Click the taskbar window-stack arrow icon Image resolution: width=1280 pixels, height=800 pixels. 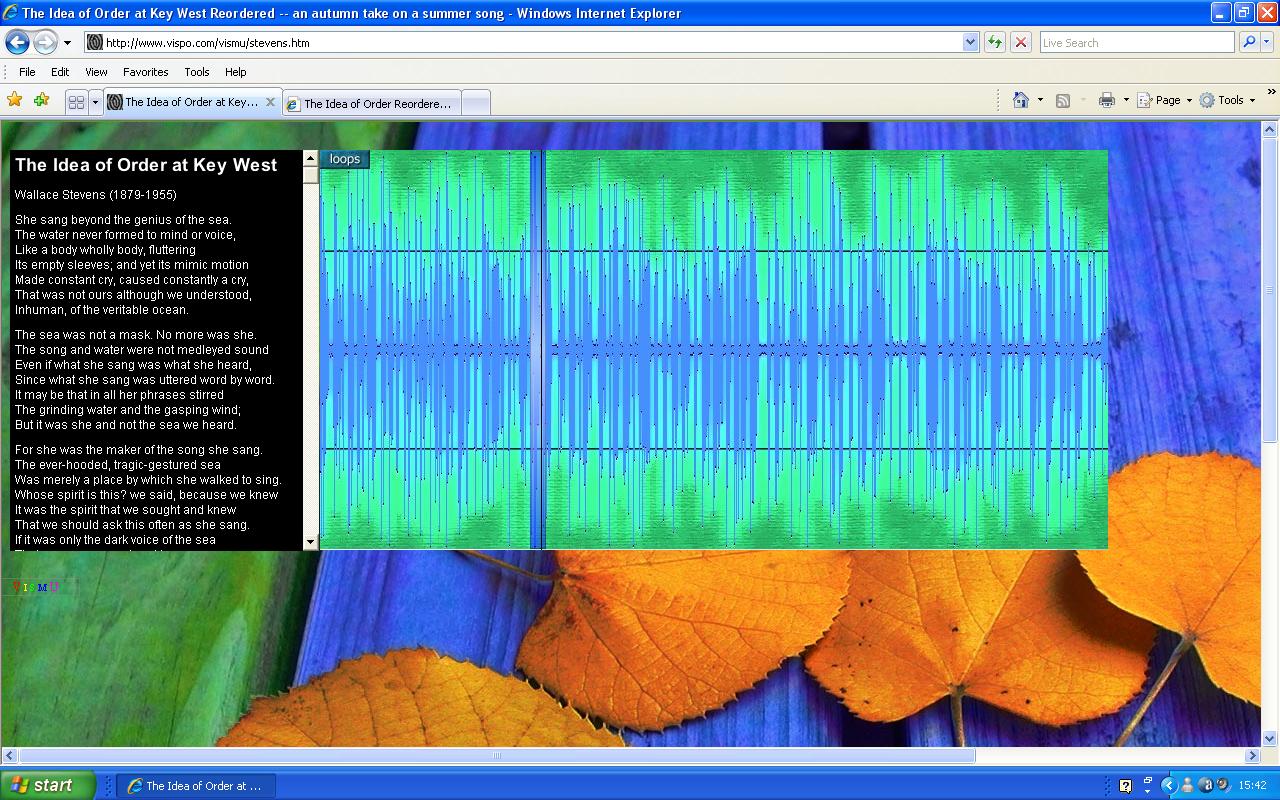pos(1147,785)
